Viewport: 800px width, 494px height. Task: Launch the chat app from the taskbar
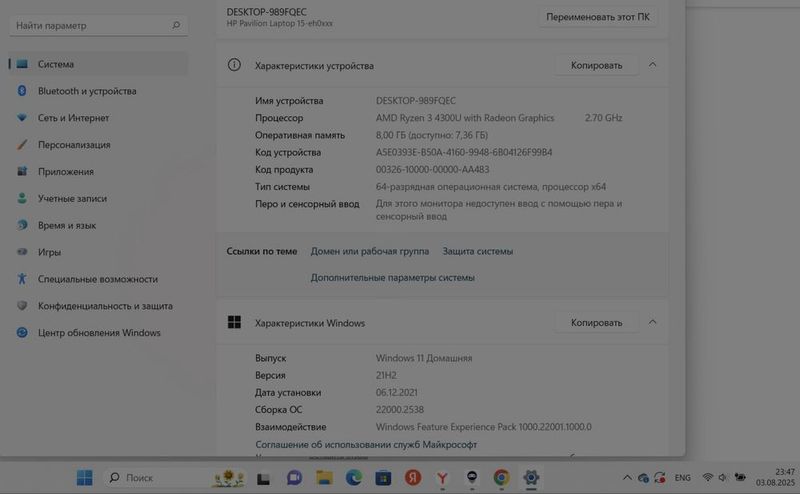pyautogui.click(x=294, y=478)
